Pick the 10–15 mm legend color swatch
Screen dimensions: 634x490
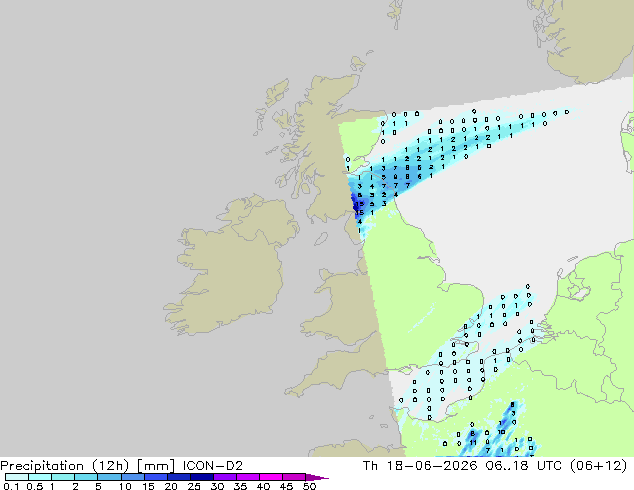[x=132, y=477]
